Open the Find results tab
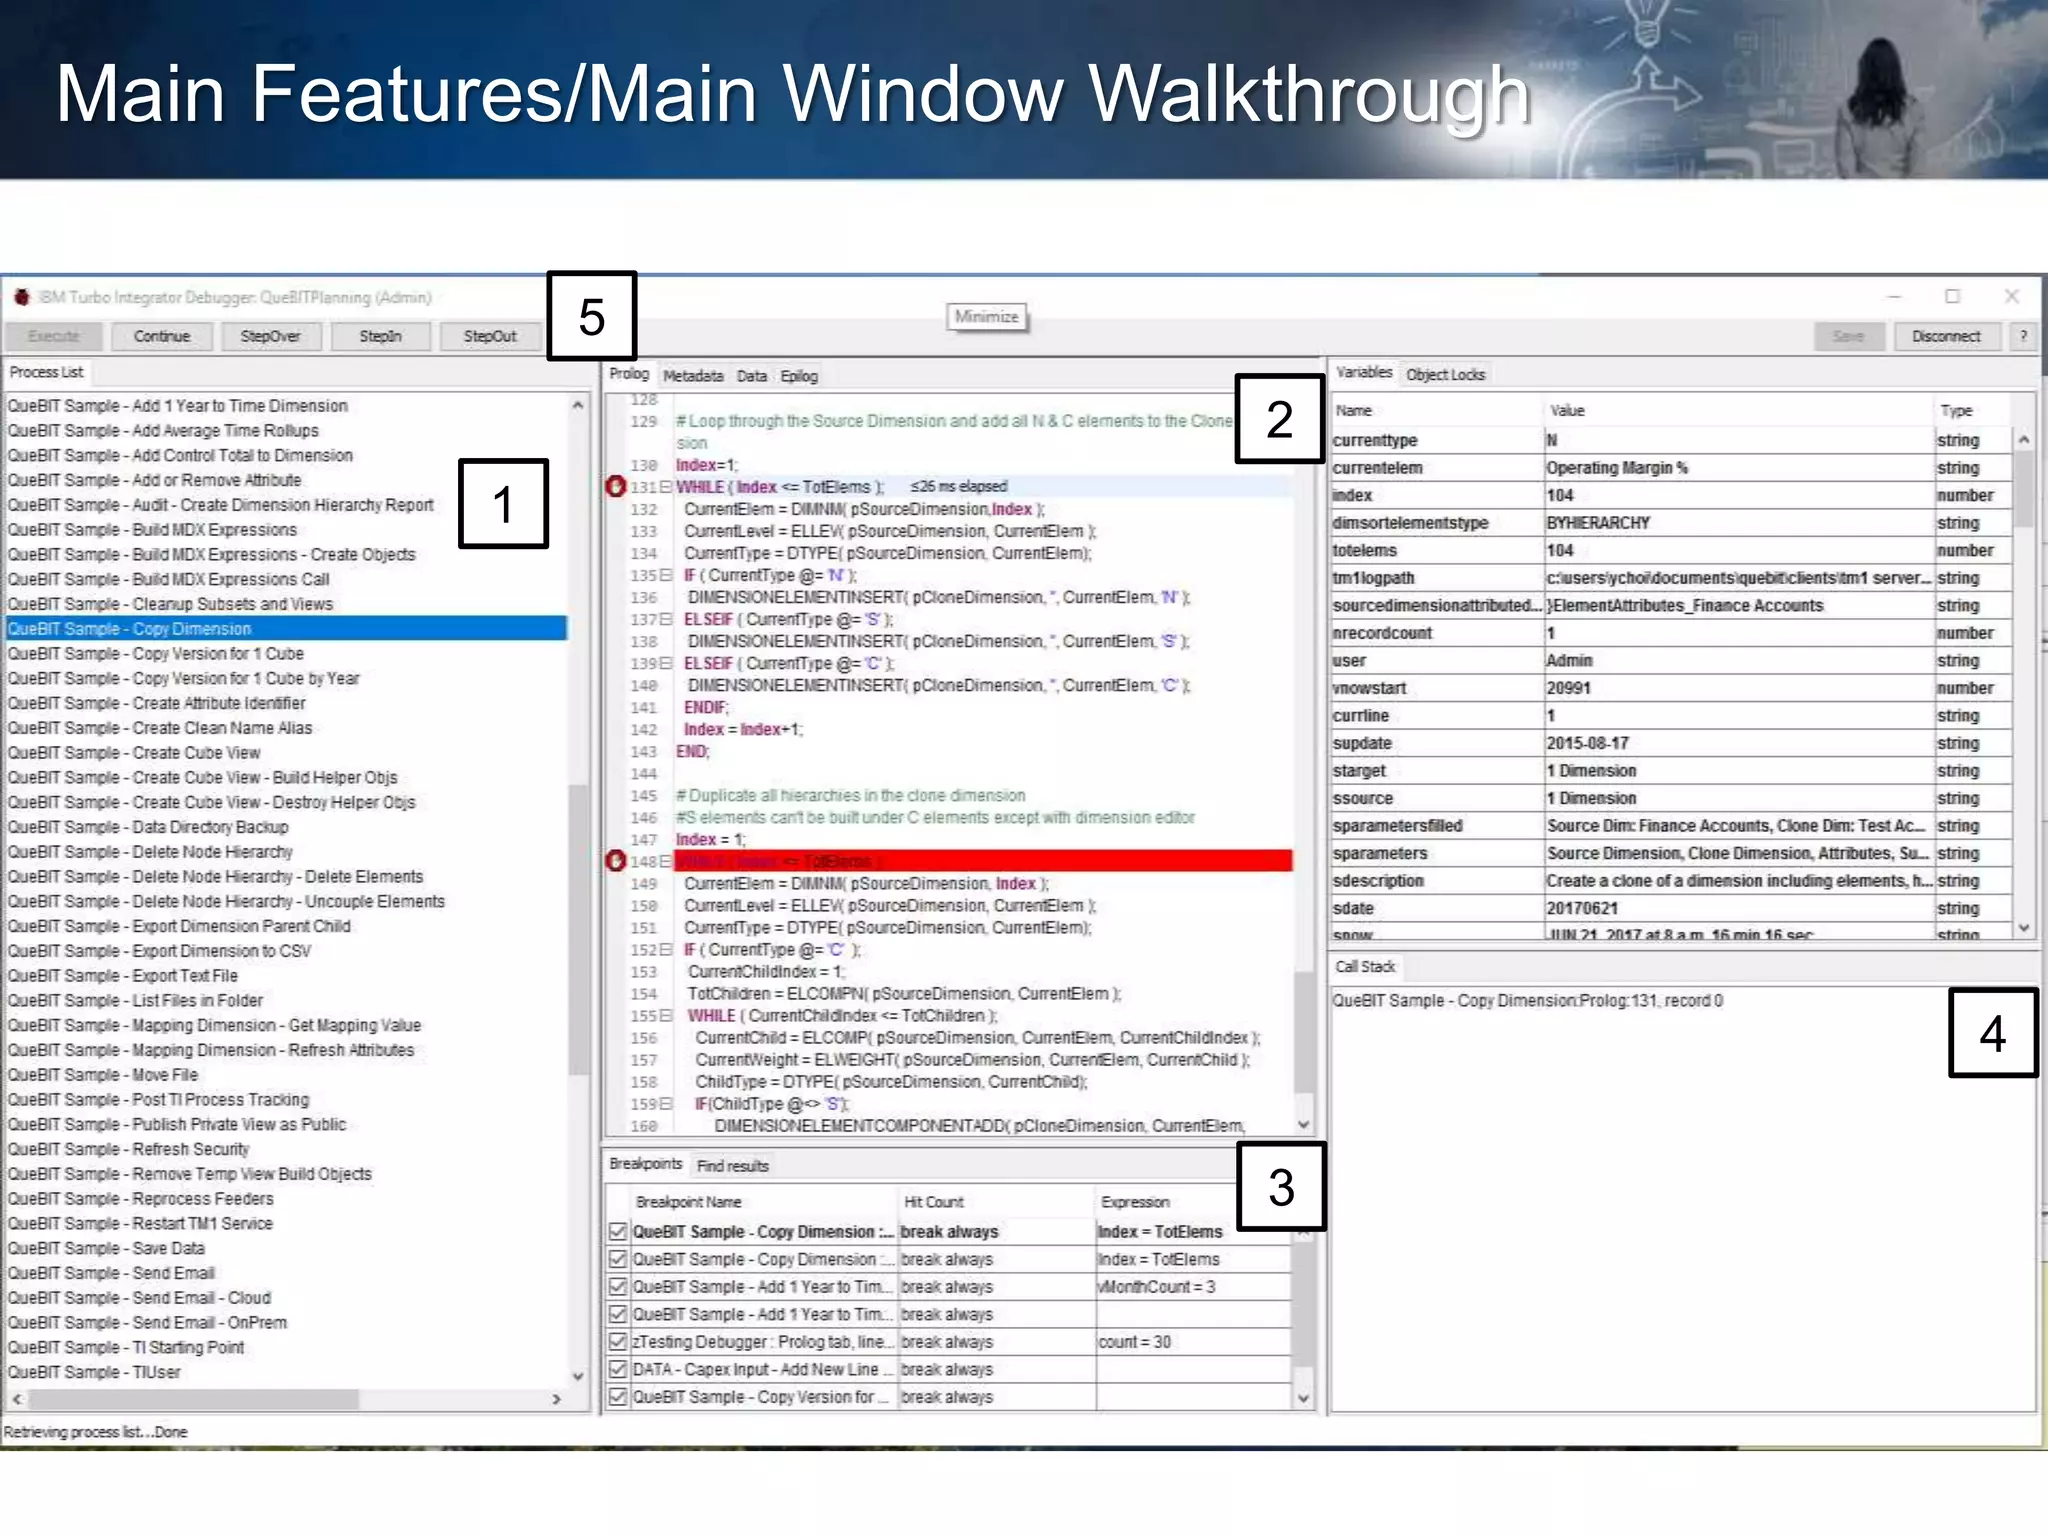Image resolution: width=2048 pixels, height=1536 pixels. point(732,1166)
